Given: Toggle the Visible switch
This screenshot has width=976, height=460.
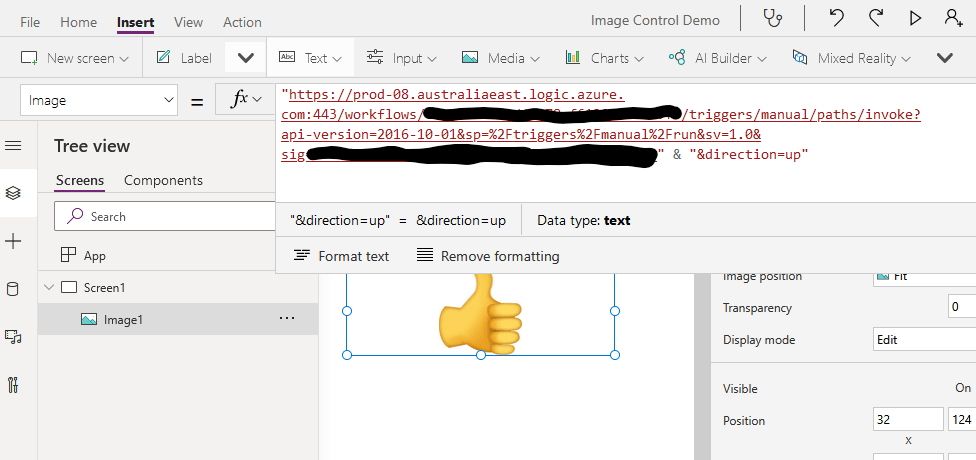Looking at the screenshot, I should click(x=962, y=388).
